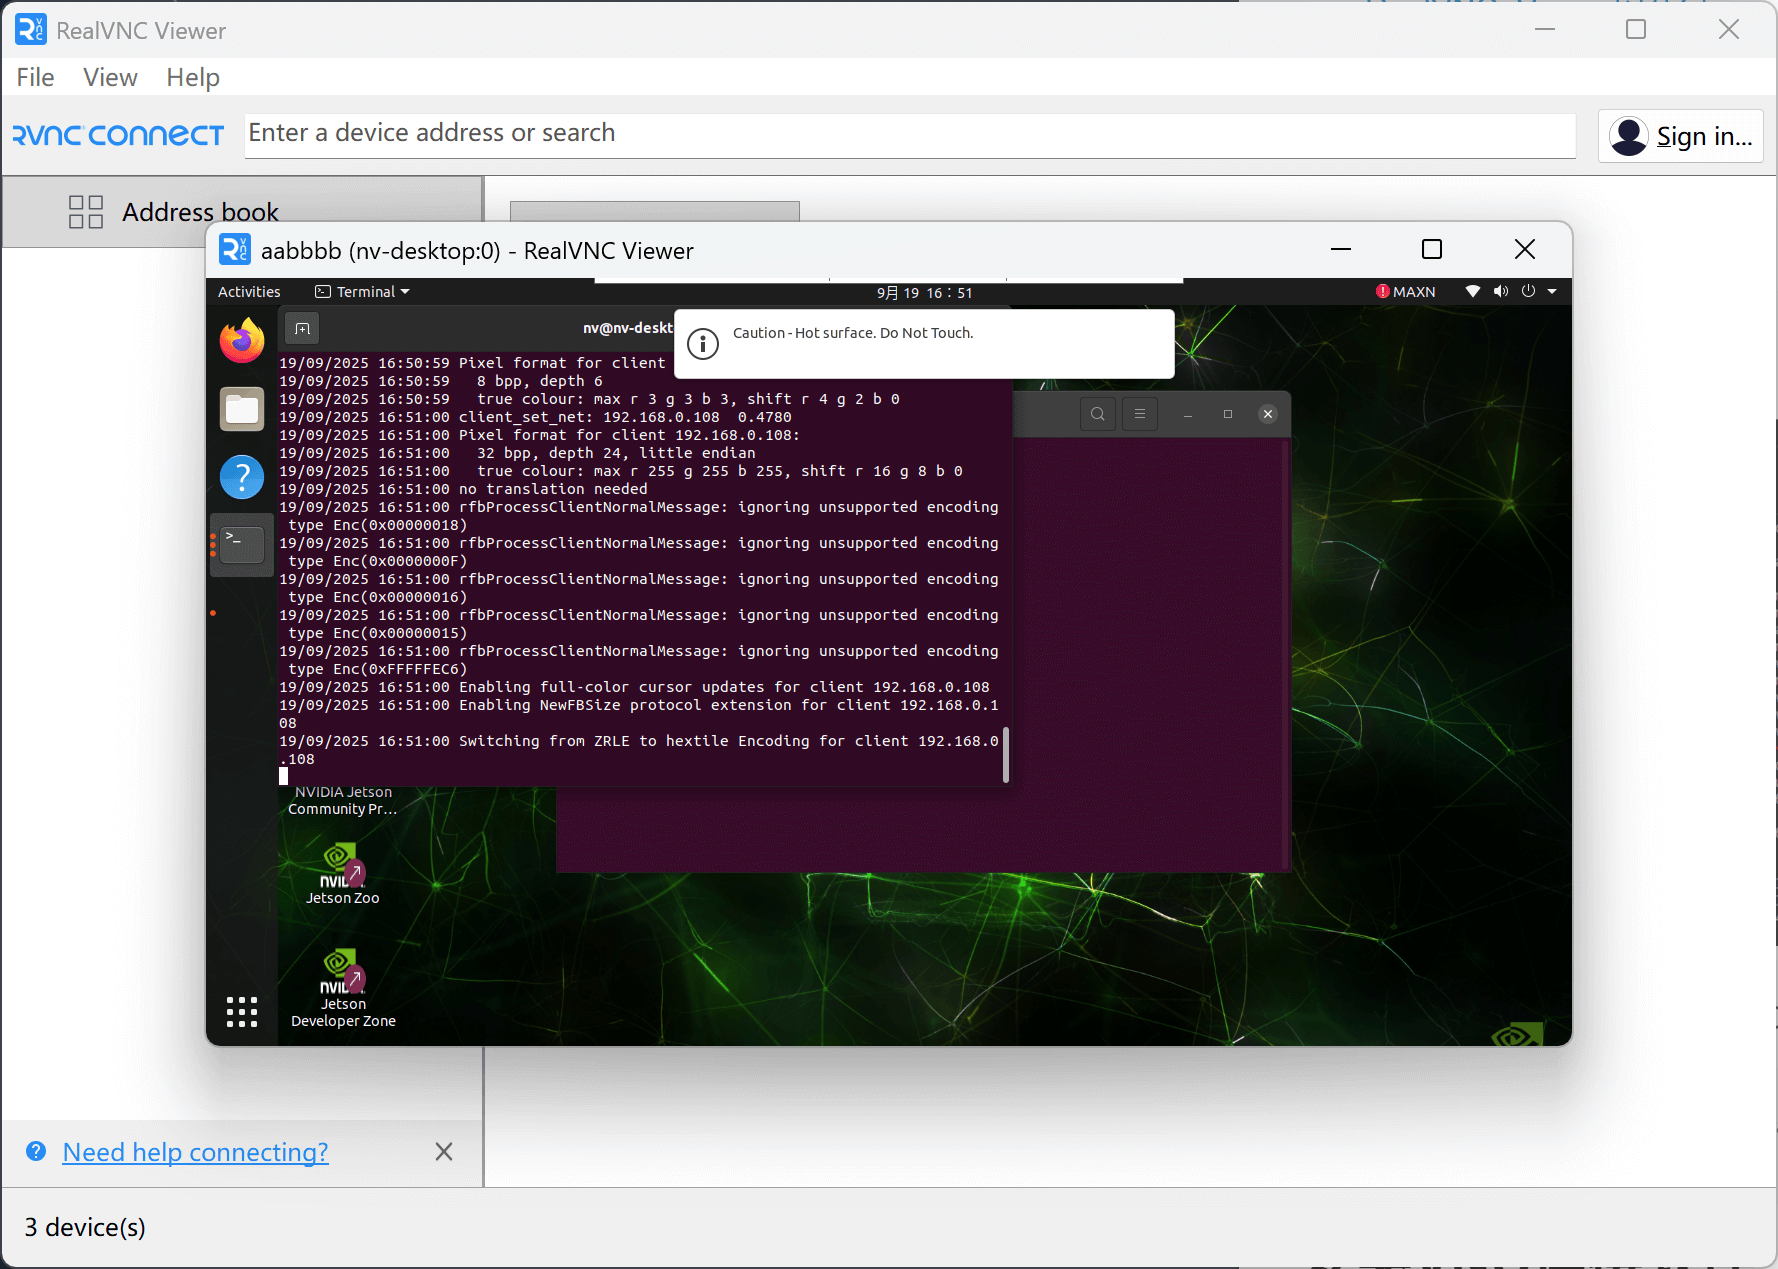Viewport: 1778px width, 1269px height.
Task: Click the MAXN power mode indicator
Action: (1406, 292)
